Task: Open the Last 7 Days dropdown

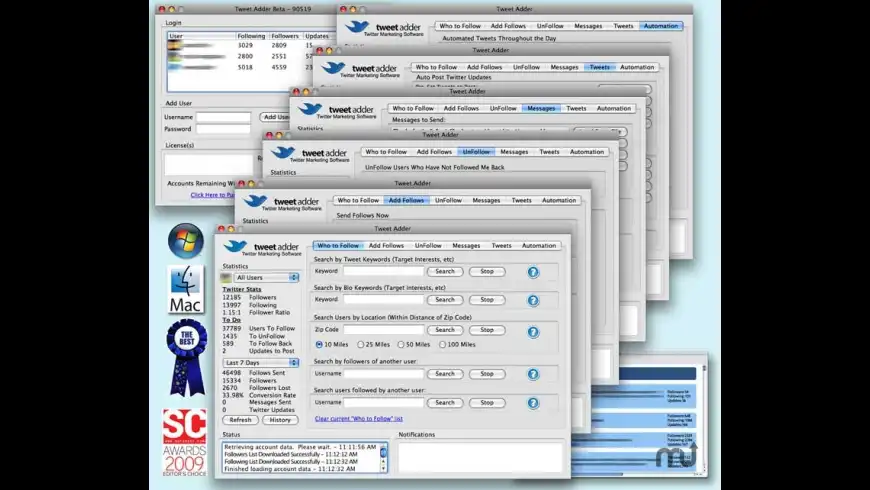Action: (x=261, y=362)
